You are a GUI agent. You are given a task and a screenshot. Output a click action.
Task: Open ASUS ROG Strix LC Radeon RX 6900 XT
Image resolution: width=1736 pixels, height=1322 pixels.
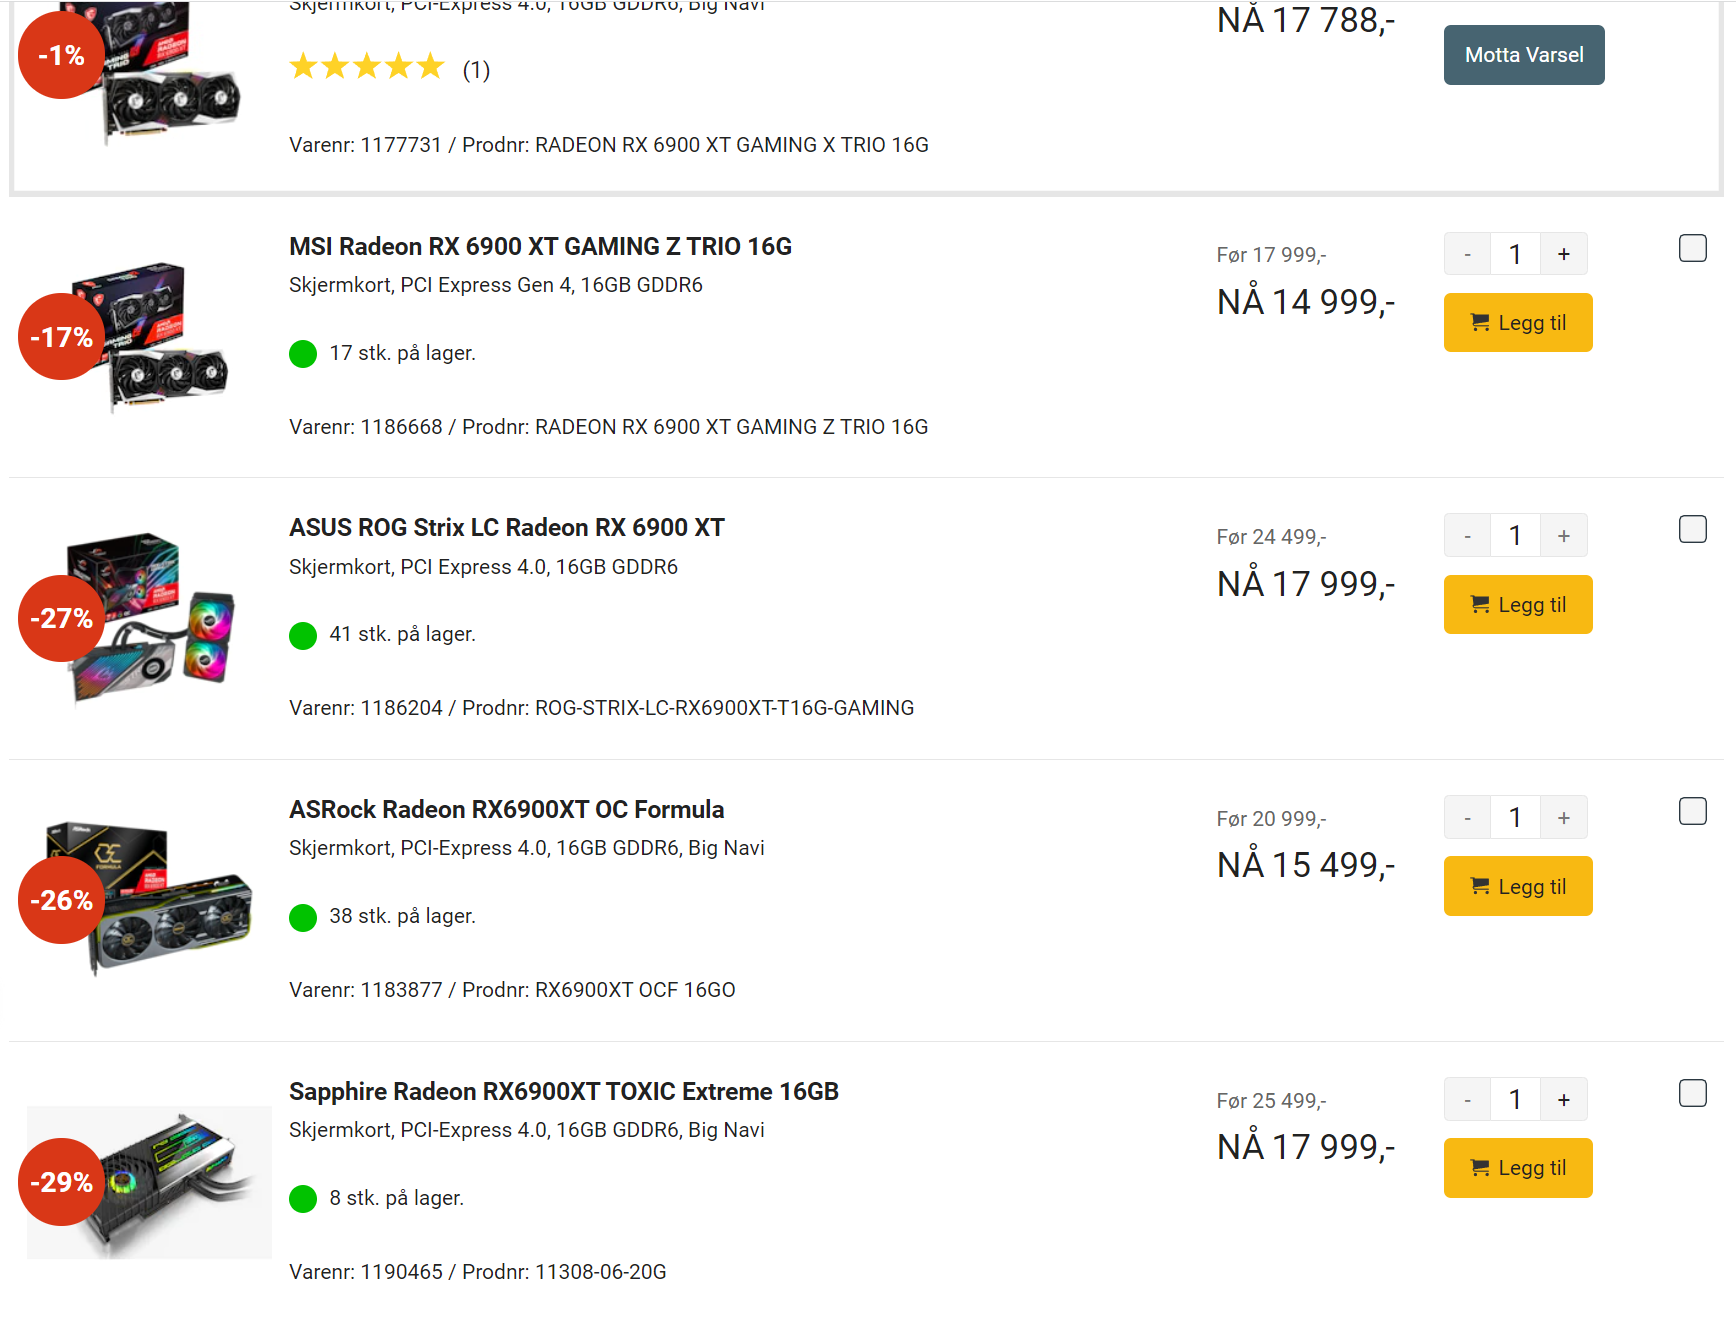point(507,528)
